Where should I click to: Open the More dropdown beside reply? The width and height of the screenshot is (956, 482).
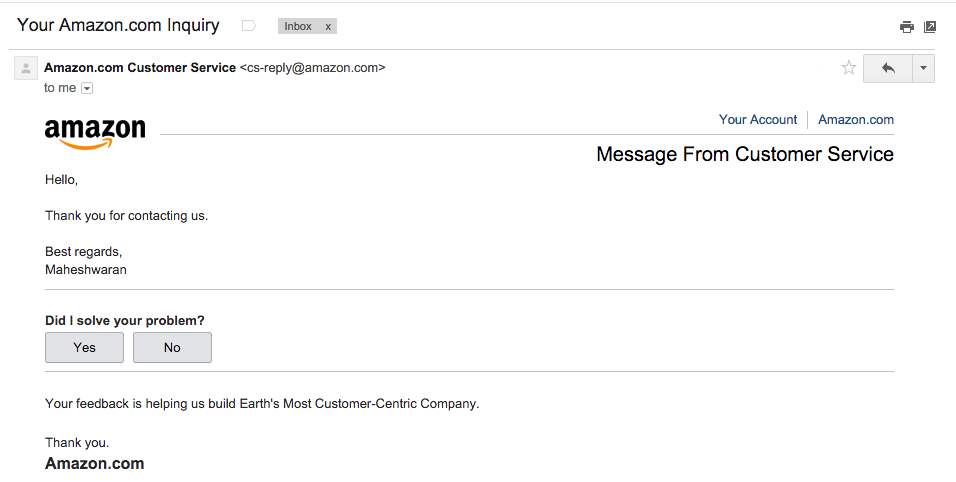tap(923, 68)
